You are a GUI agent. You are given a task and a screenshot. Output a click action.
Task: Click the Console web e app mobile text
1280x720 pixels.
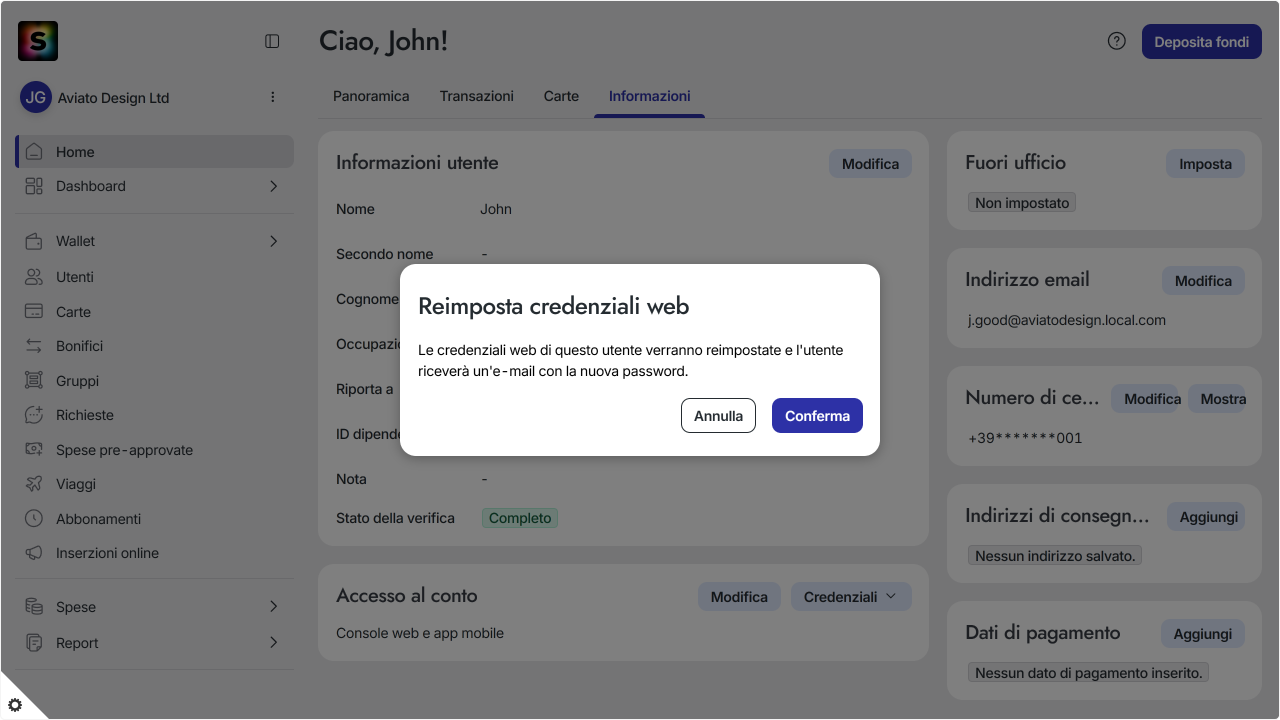420,633
